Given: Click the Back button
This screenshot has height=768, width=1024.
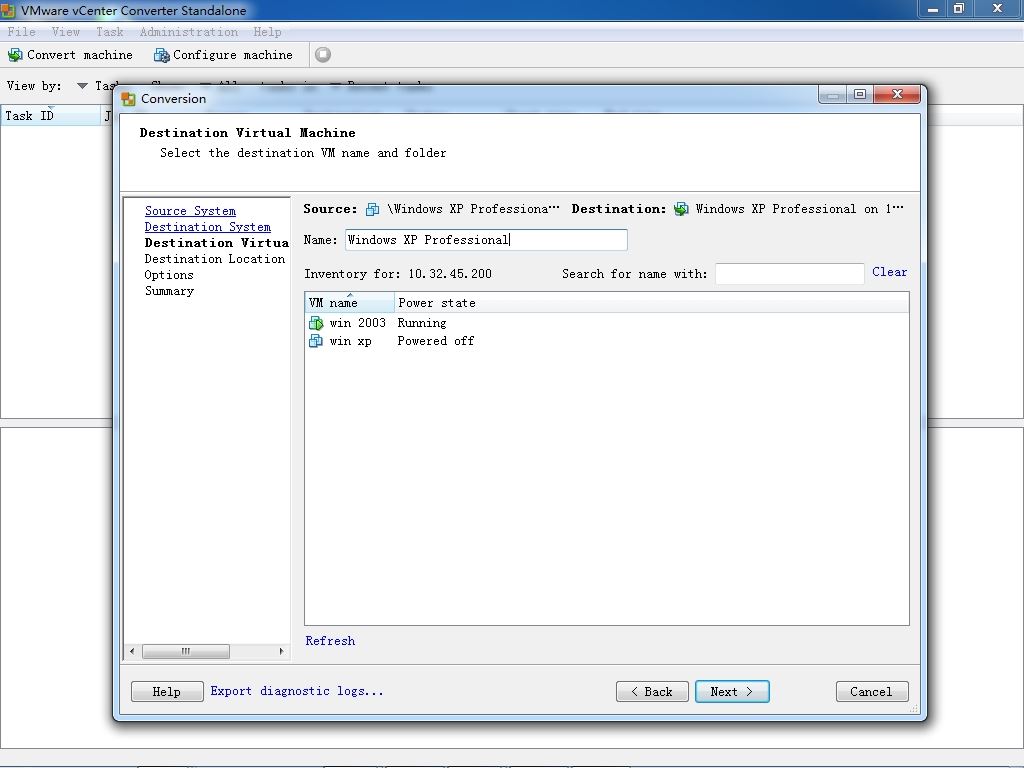Looking at the screenshot, I should pos(652,692).
